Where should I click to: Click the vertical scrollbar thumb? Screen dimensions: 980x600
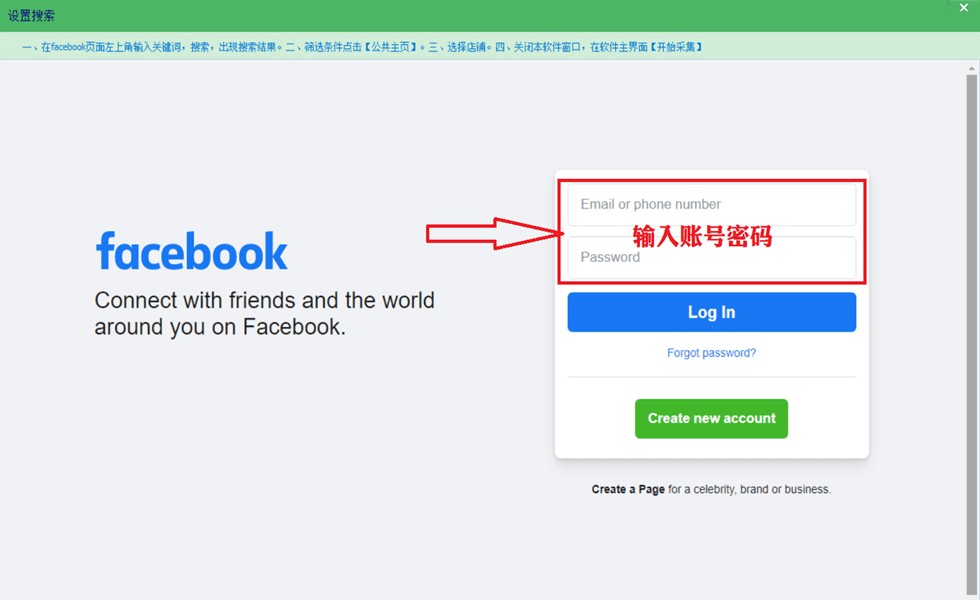(x=971, y=334)
